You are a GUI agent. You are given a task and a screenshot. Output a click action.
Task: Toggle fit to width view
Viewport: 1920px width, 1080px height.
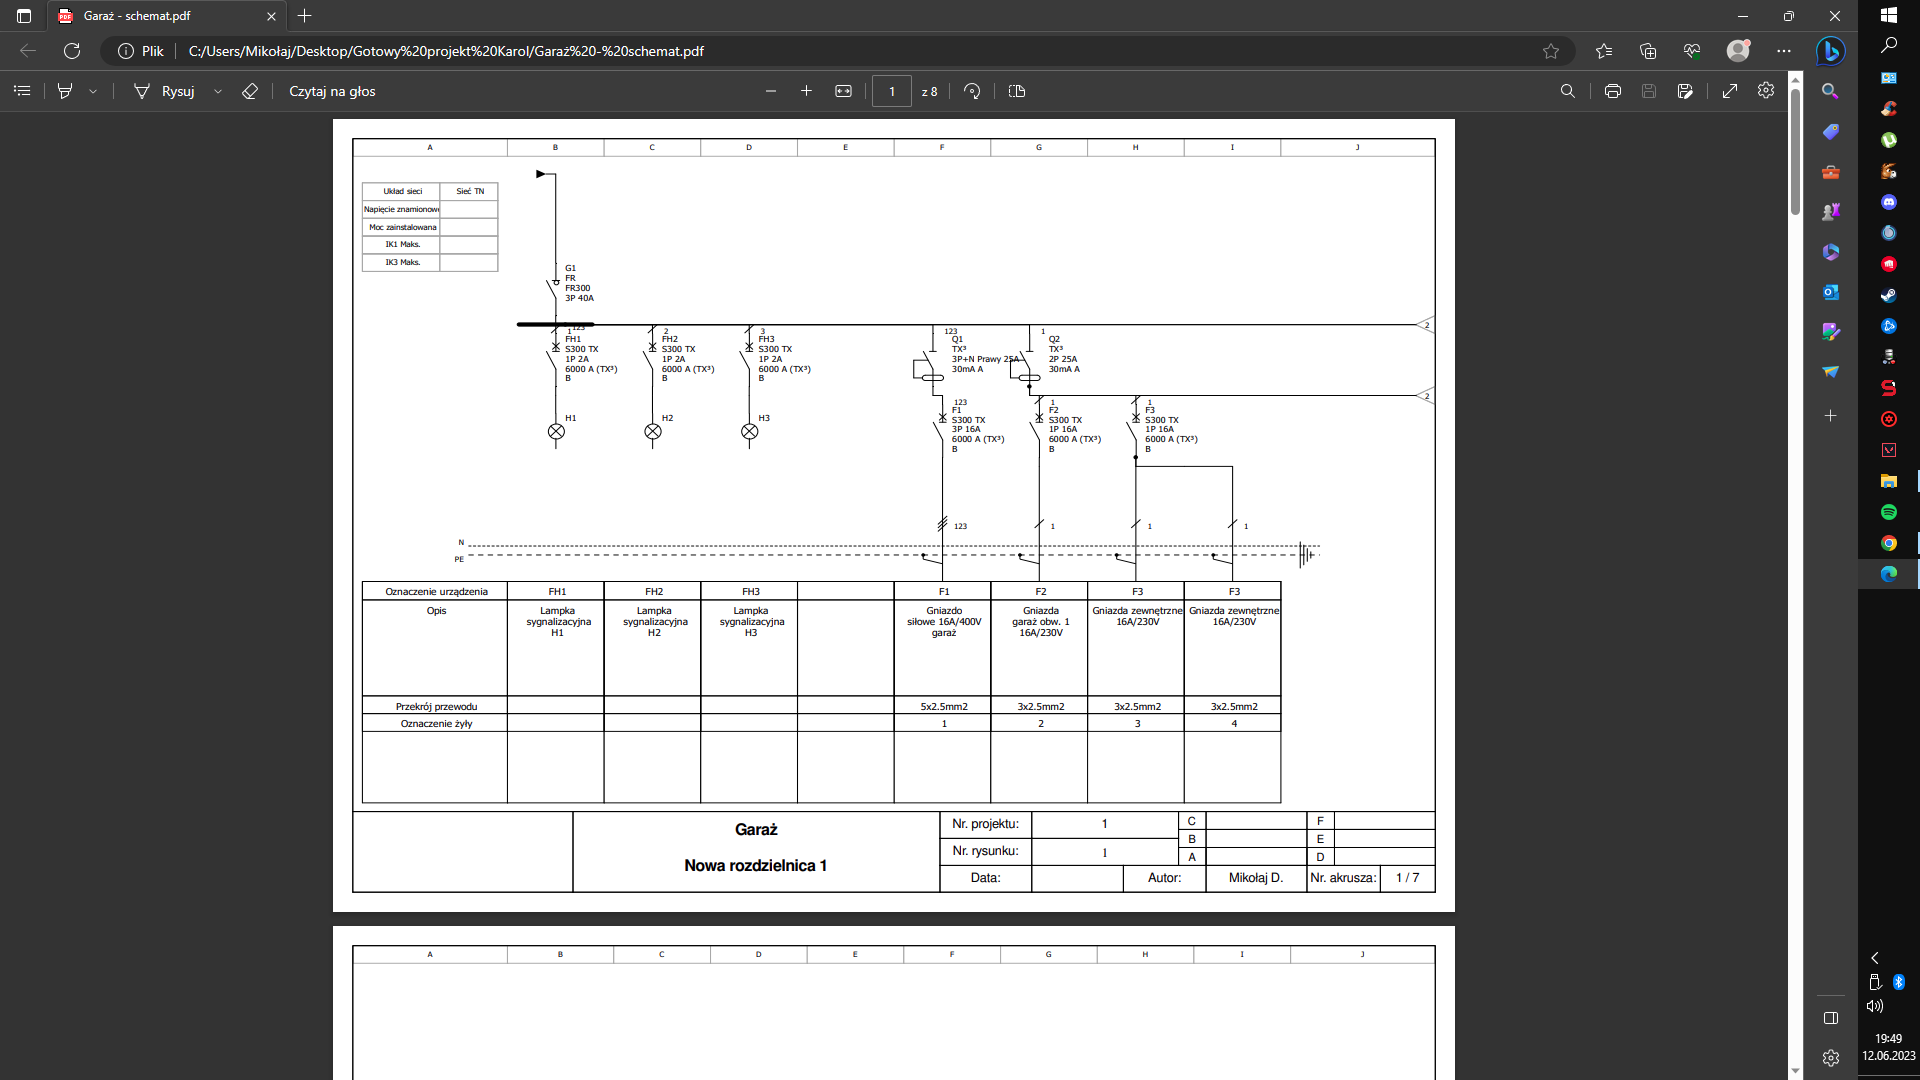point(843,91)
